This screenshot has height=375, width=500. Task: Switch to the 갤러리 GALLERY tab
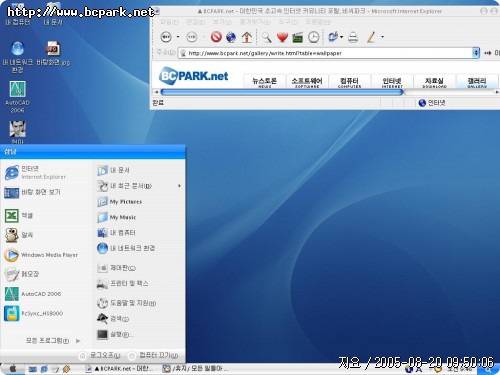point(477,82)
